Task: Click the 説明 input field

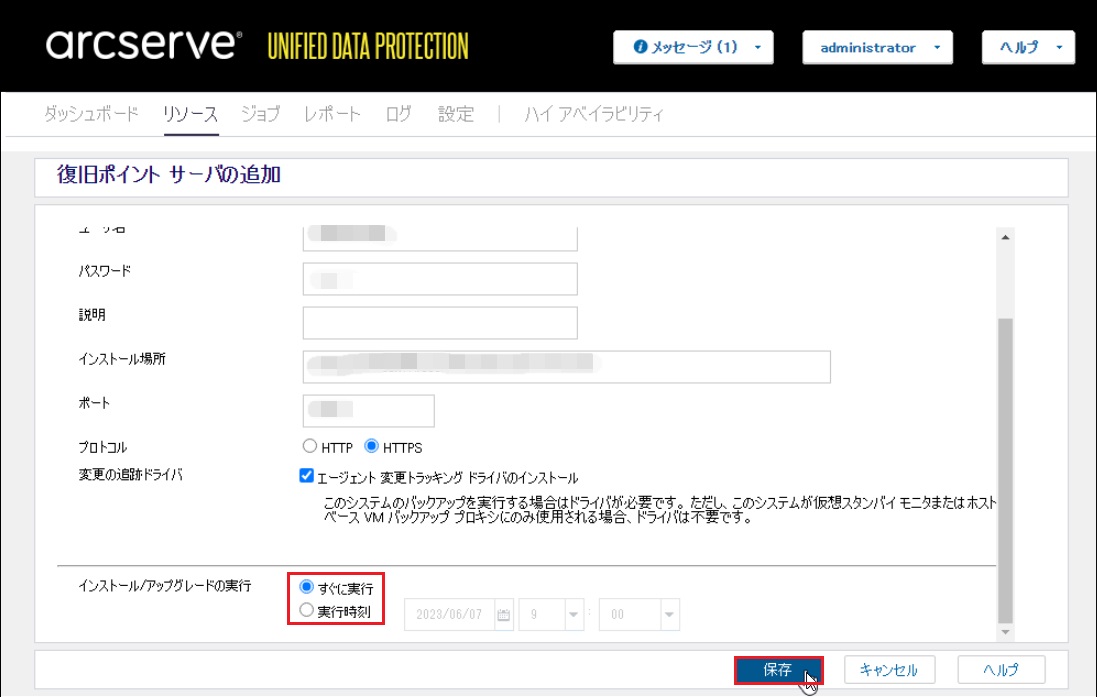Action: click(440, 323)
